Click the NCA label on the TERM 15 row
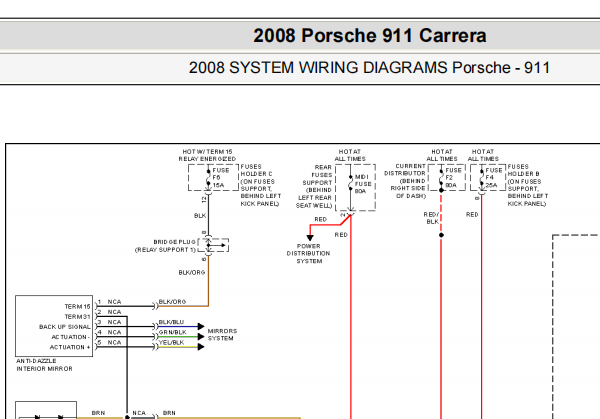The height and width of the screenshot is (419, 600). click(114, 302)
